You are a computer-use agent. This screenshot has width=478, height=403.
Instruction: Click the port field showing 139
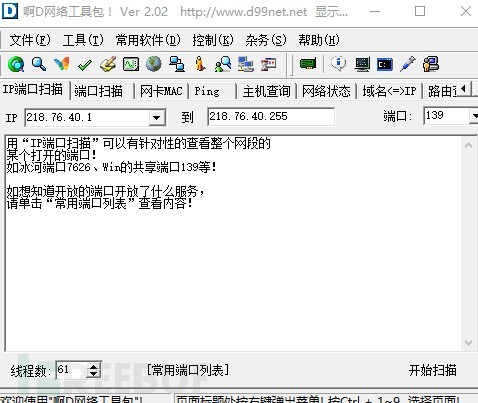coord(446,116)
